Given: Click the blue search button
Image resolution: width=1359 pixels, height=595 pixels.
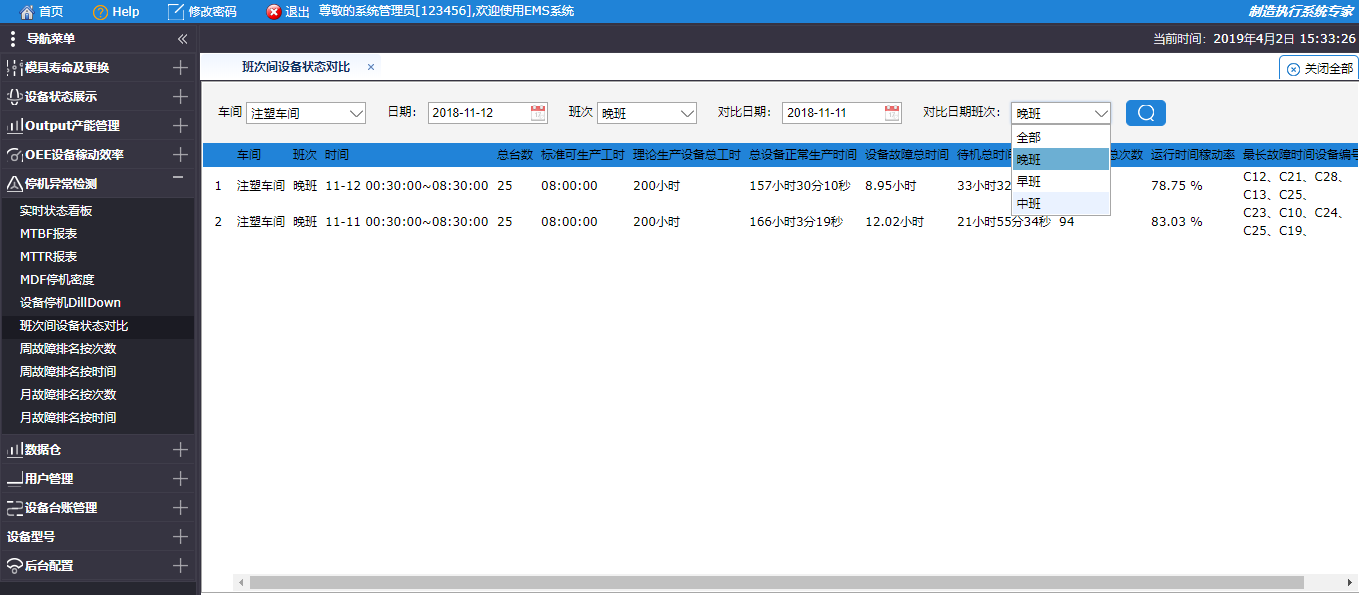Looking at the screenshot, I should [1146, 113].
